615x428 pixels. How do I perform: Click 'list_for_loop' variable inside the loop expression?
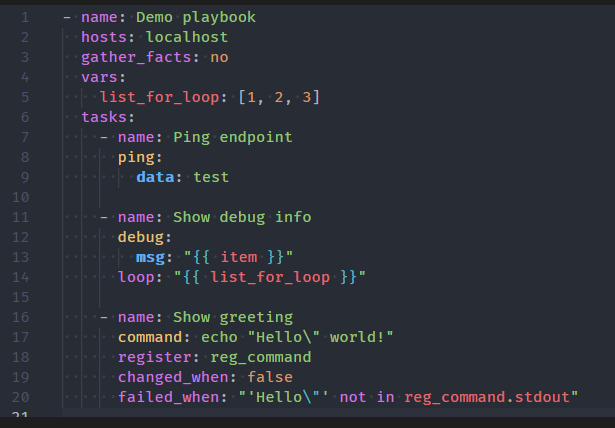270,277
